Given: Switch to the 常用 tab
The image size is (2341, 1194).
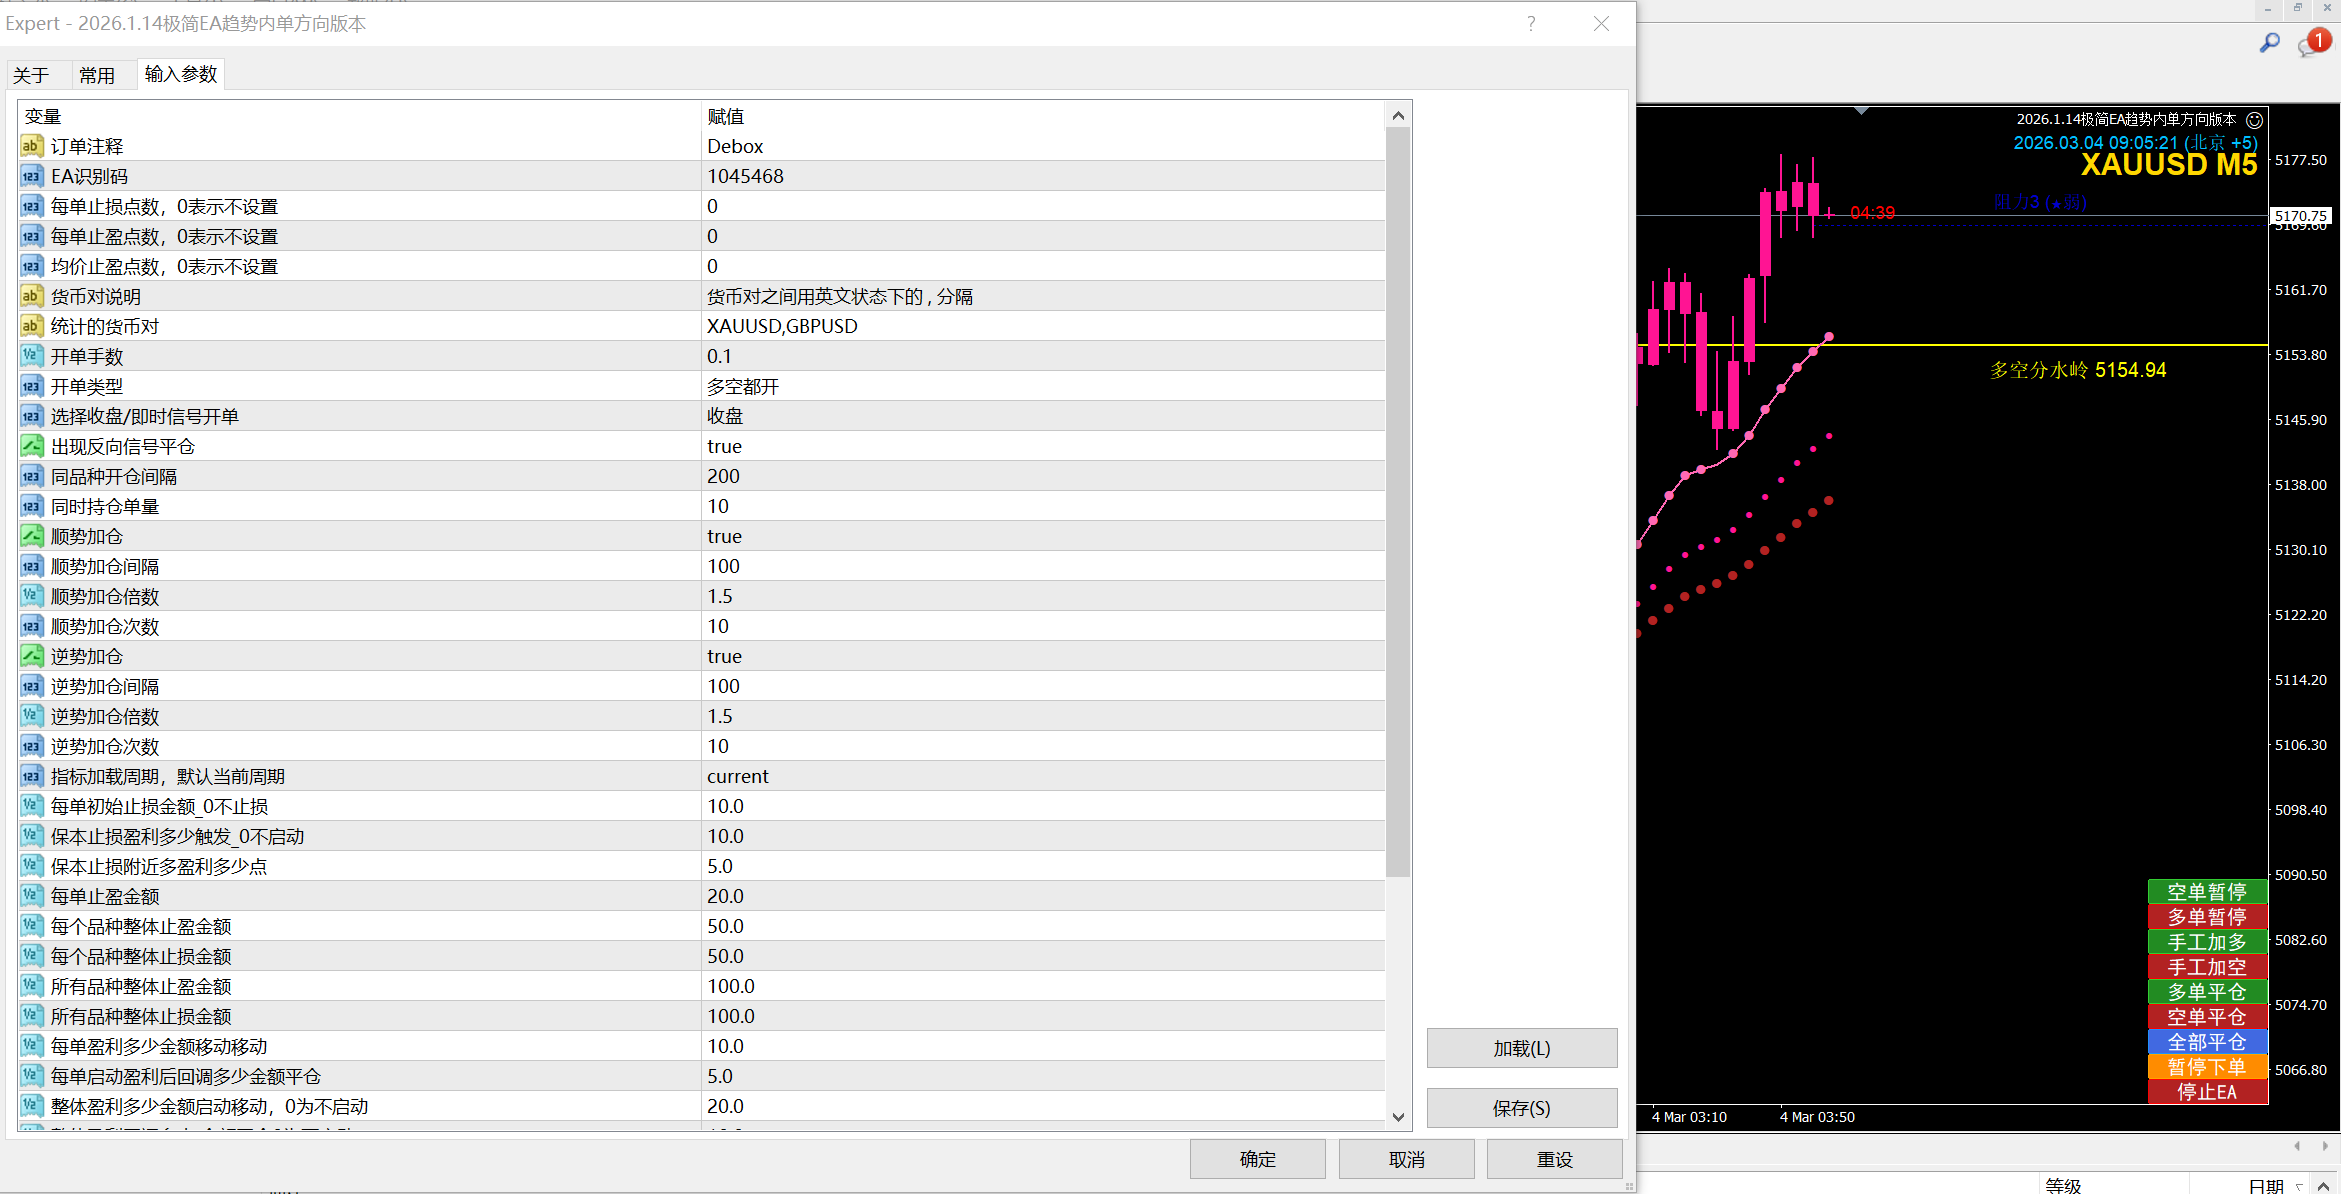Looking at the screenshot, I should 97,76.
